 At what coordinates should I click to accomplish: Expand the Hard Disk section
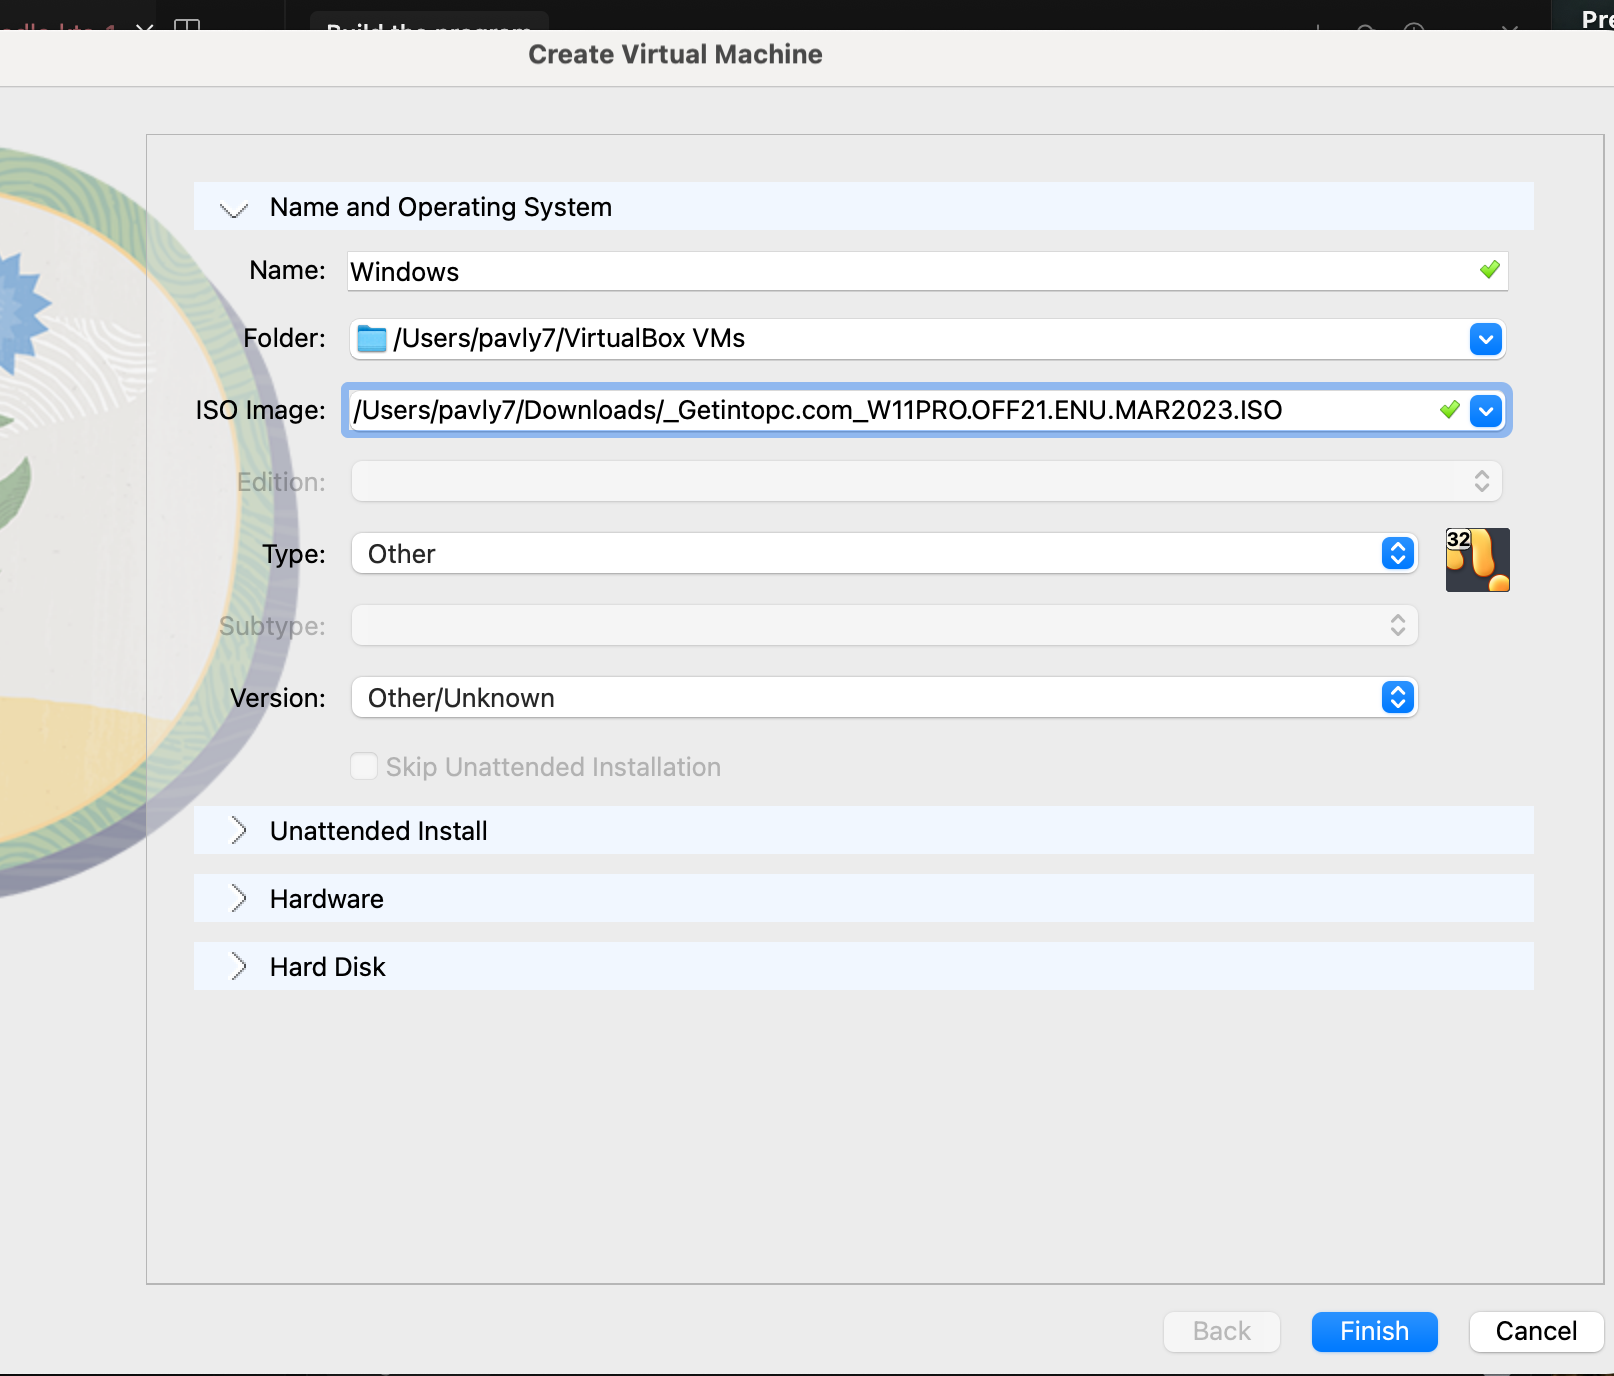238,967
